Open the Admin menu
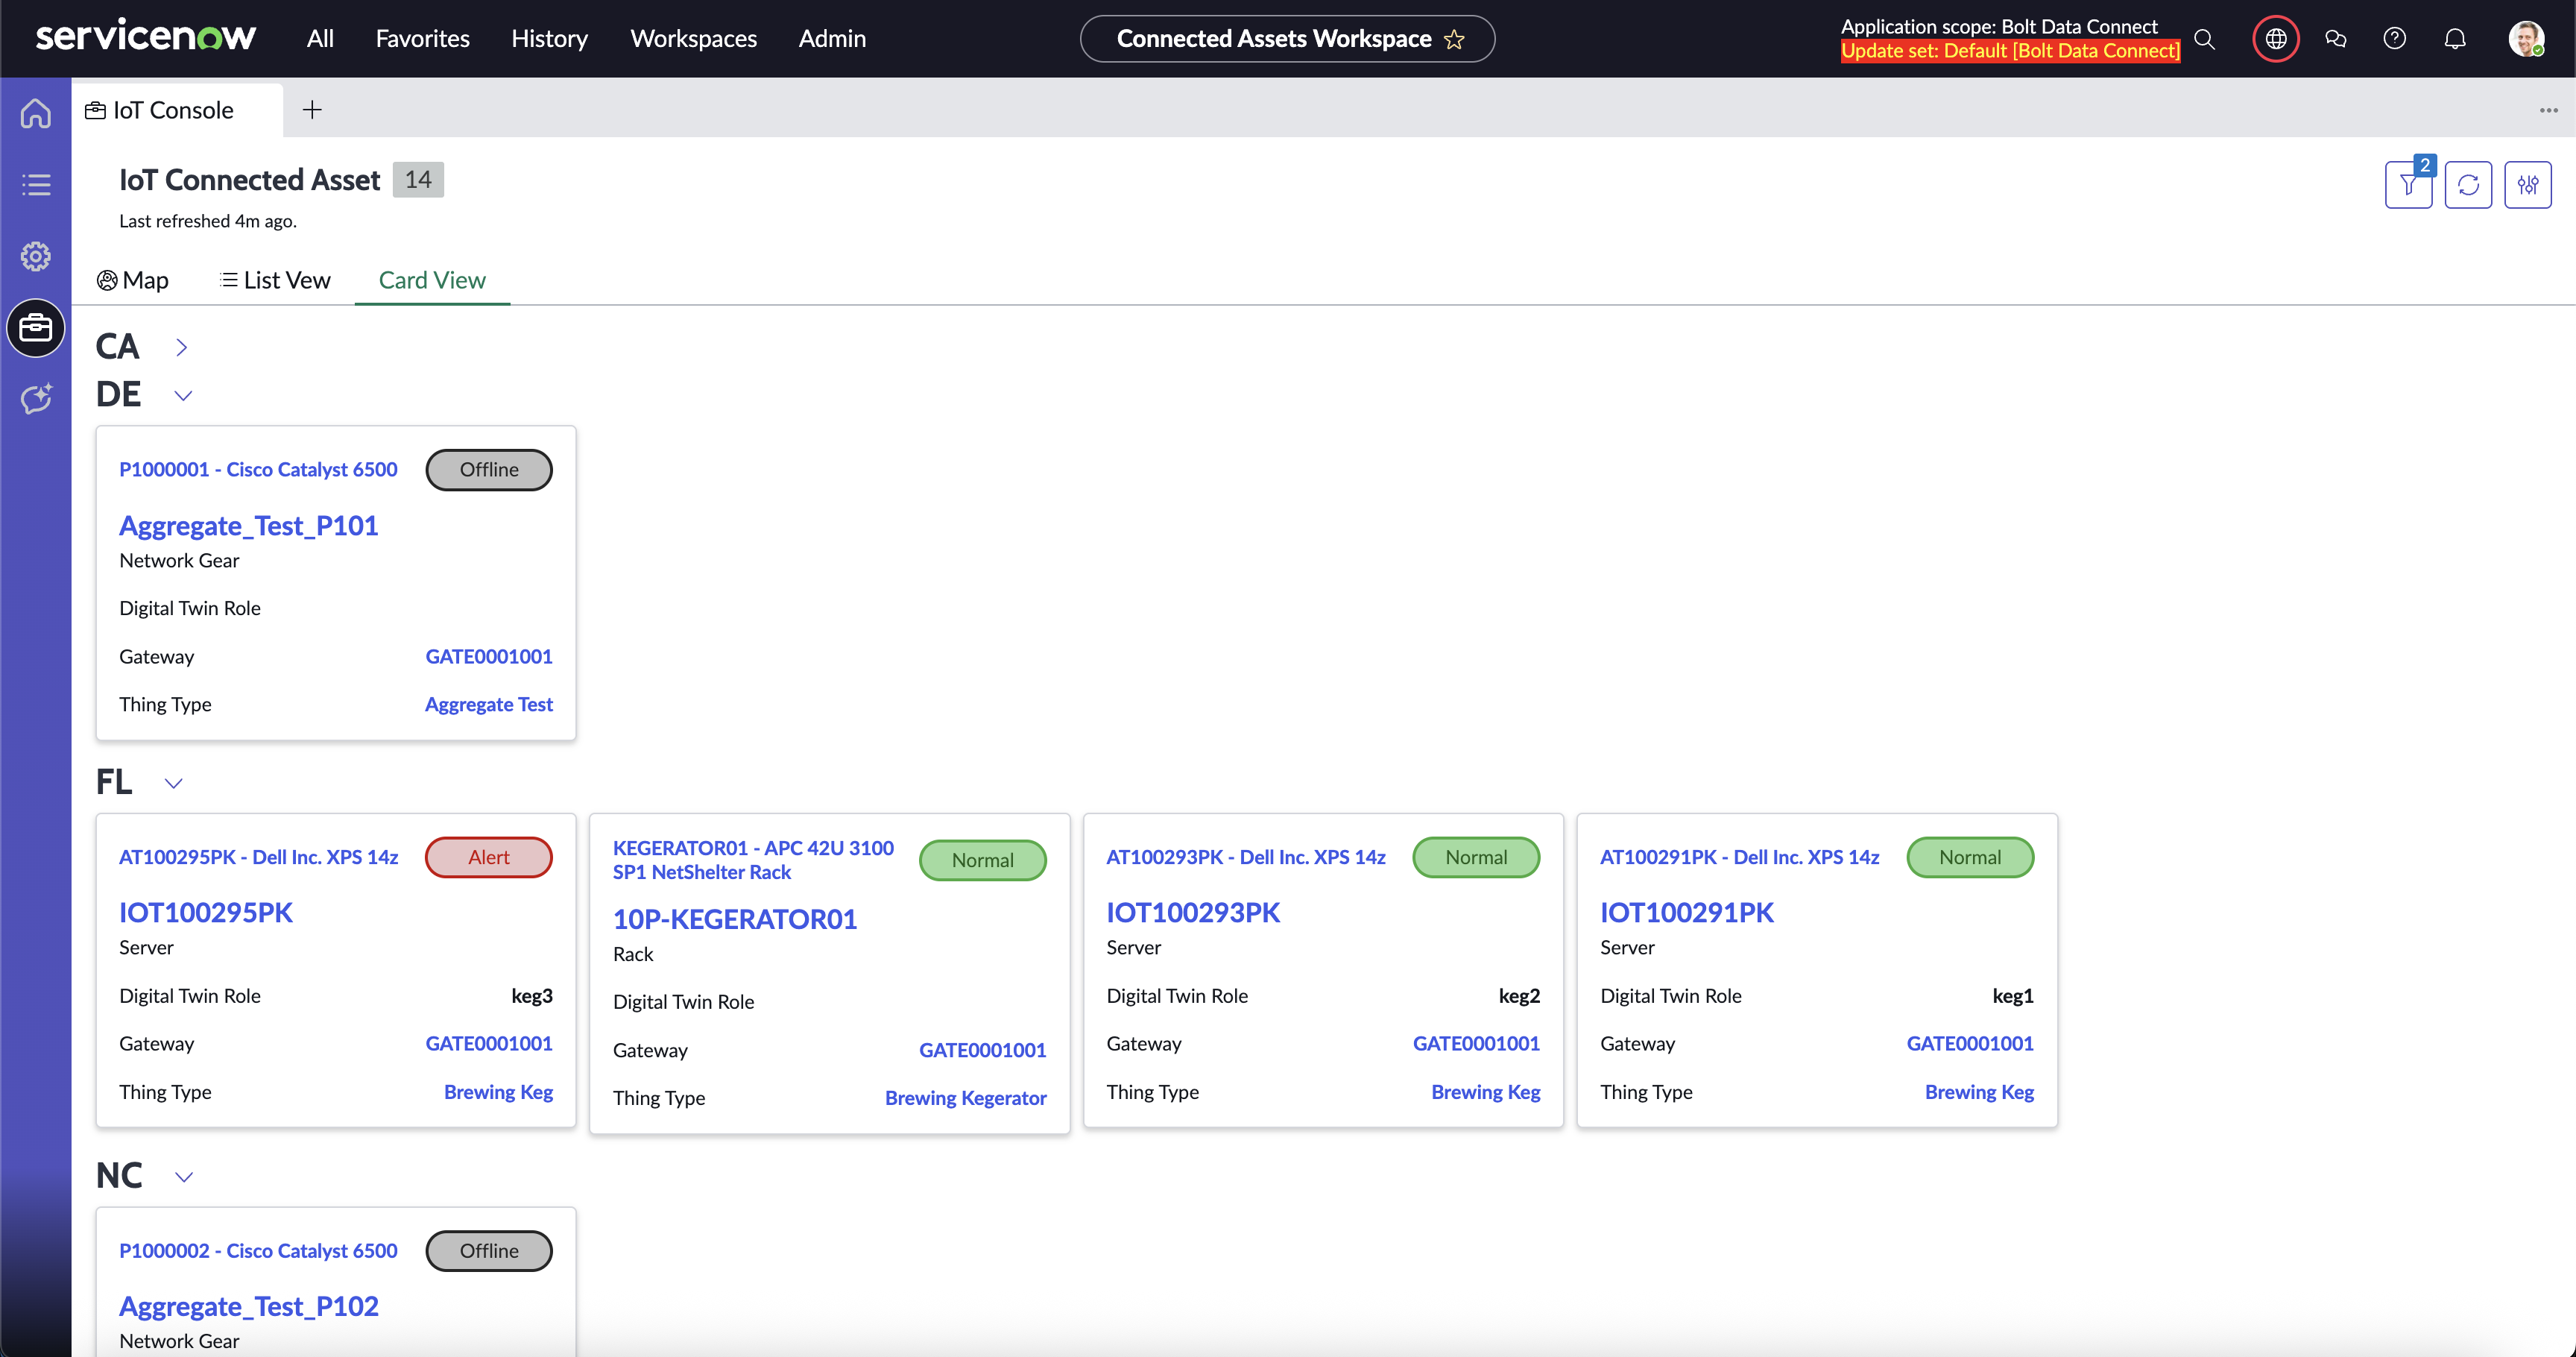 tap(832, 39)
